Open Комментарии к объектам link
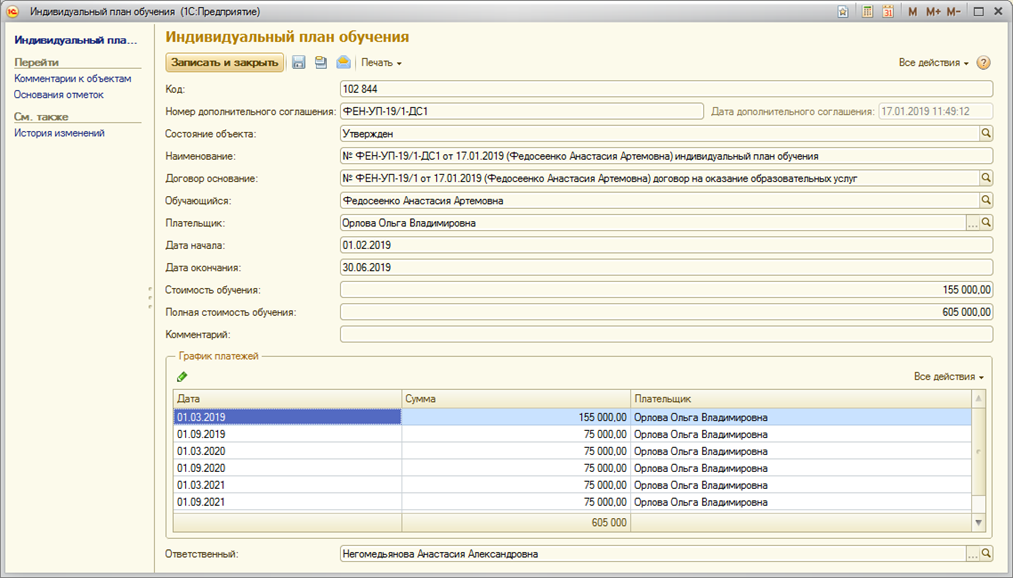 pyautogui.click(x=72, y=78)
